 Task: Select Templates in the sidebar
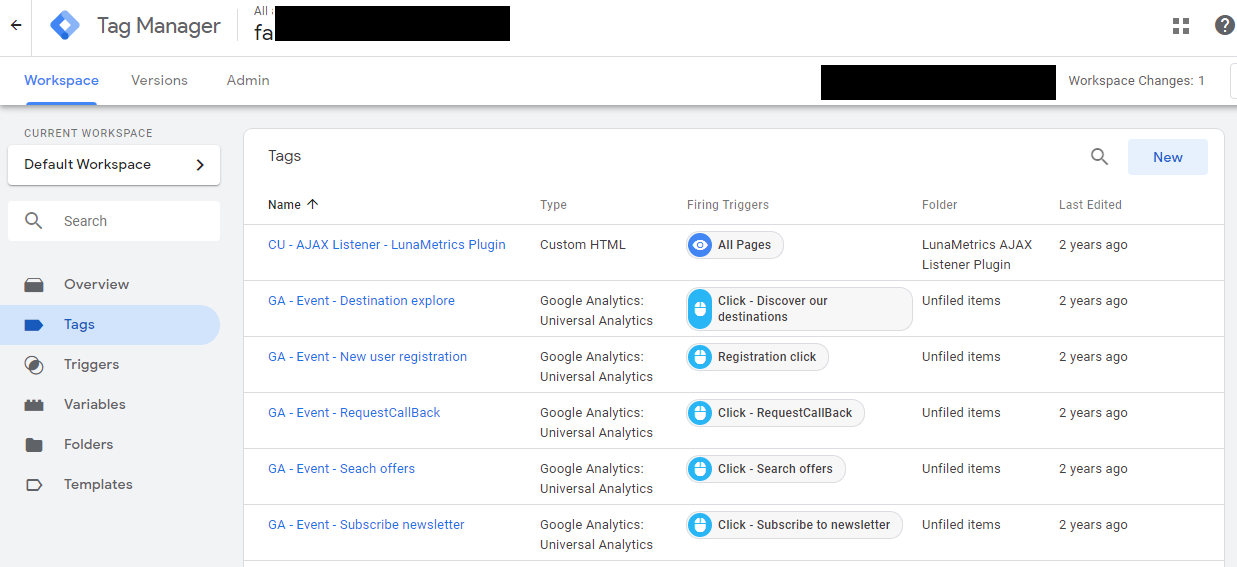pos(110,485)
